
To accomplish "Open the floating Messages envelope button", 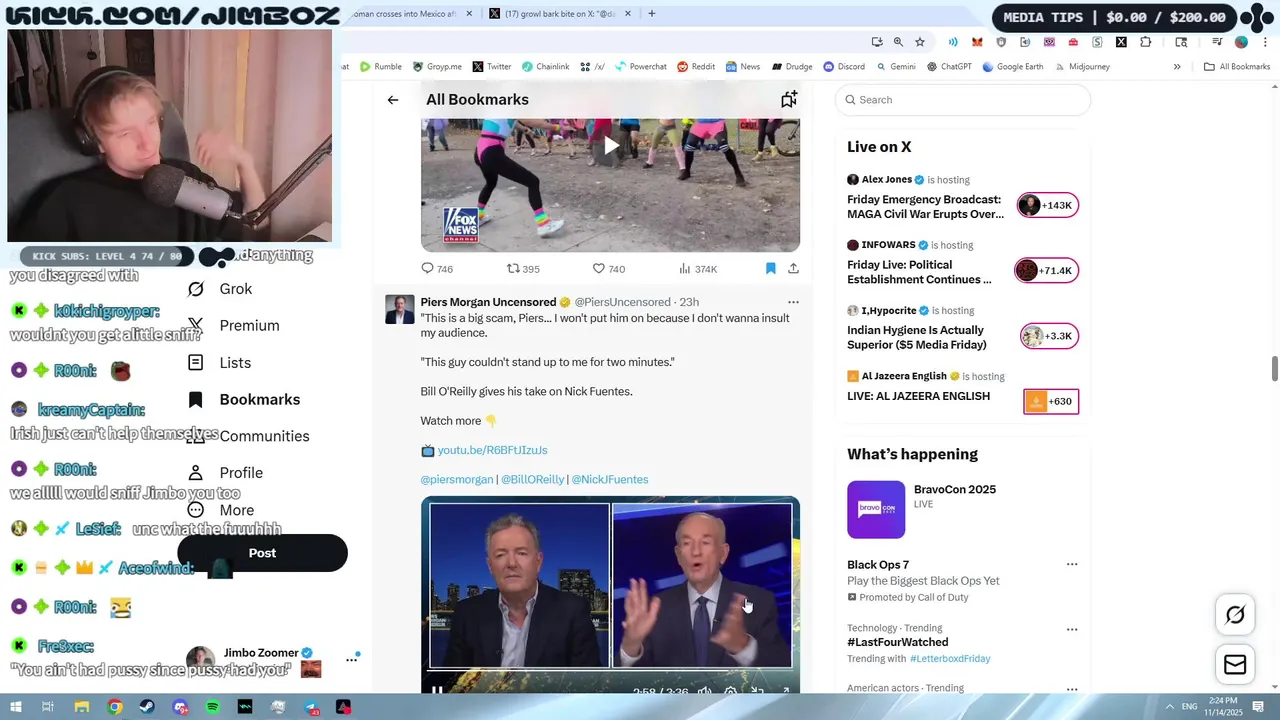I will 1235,665.
